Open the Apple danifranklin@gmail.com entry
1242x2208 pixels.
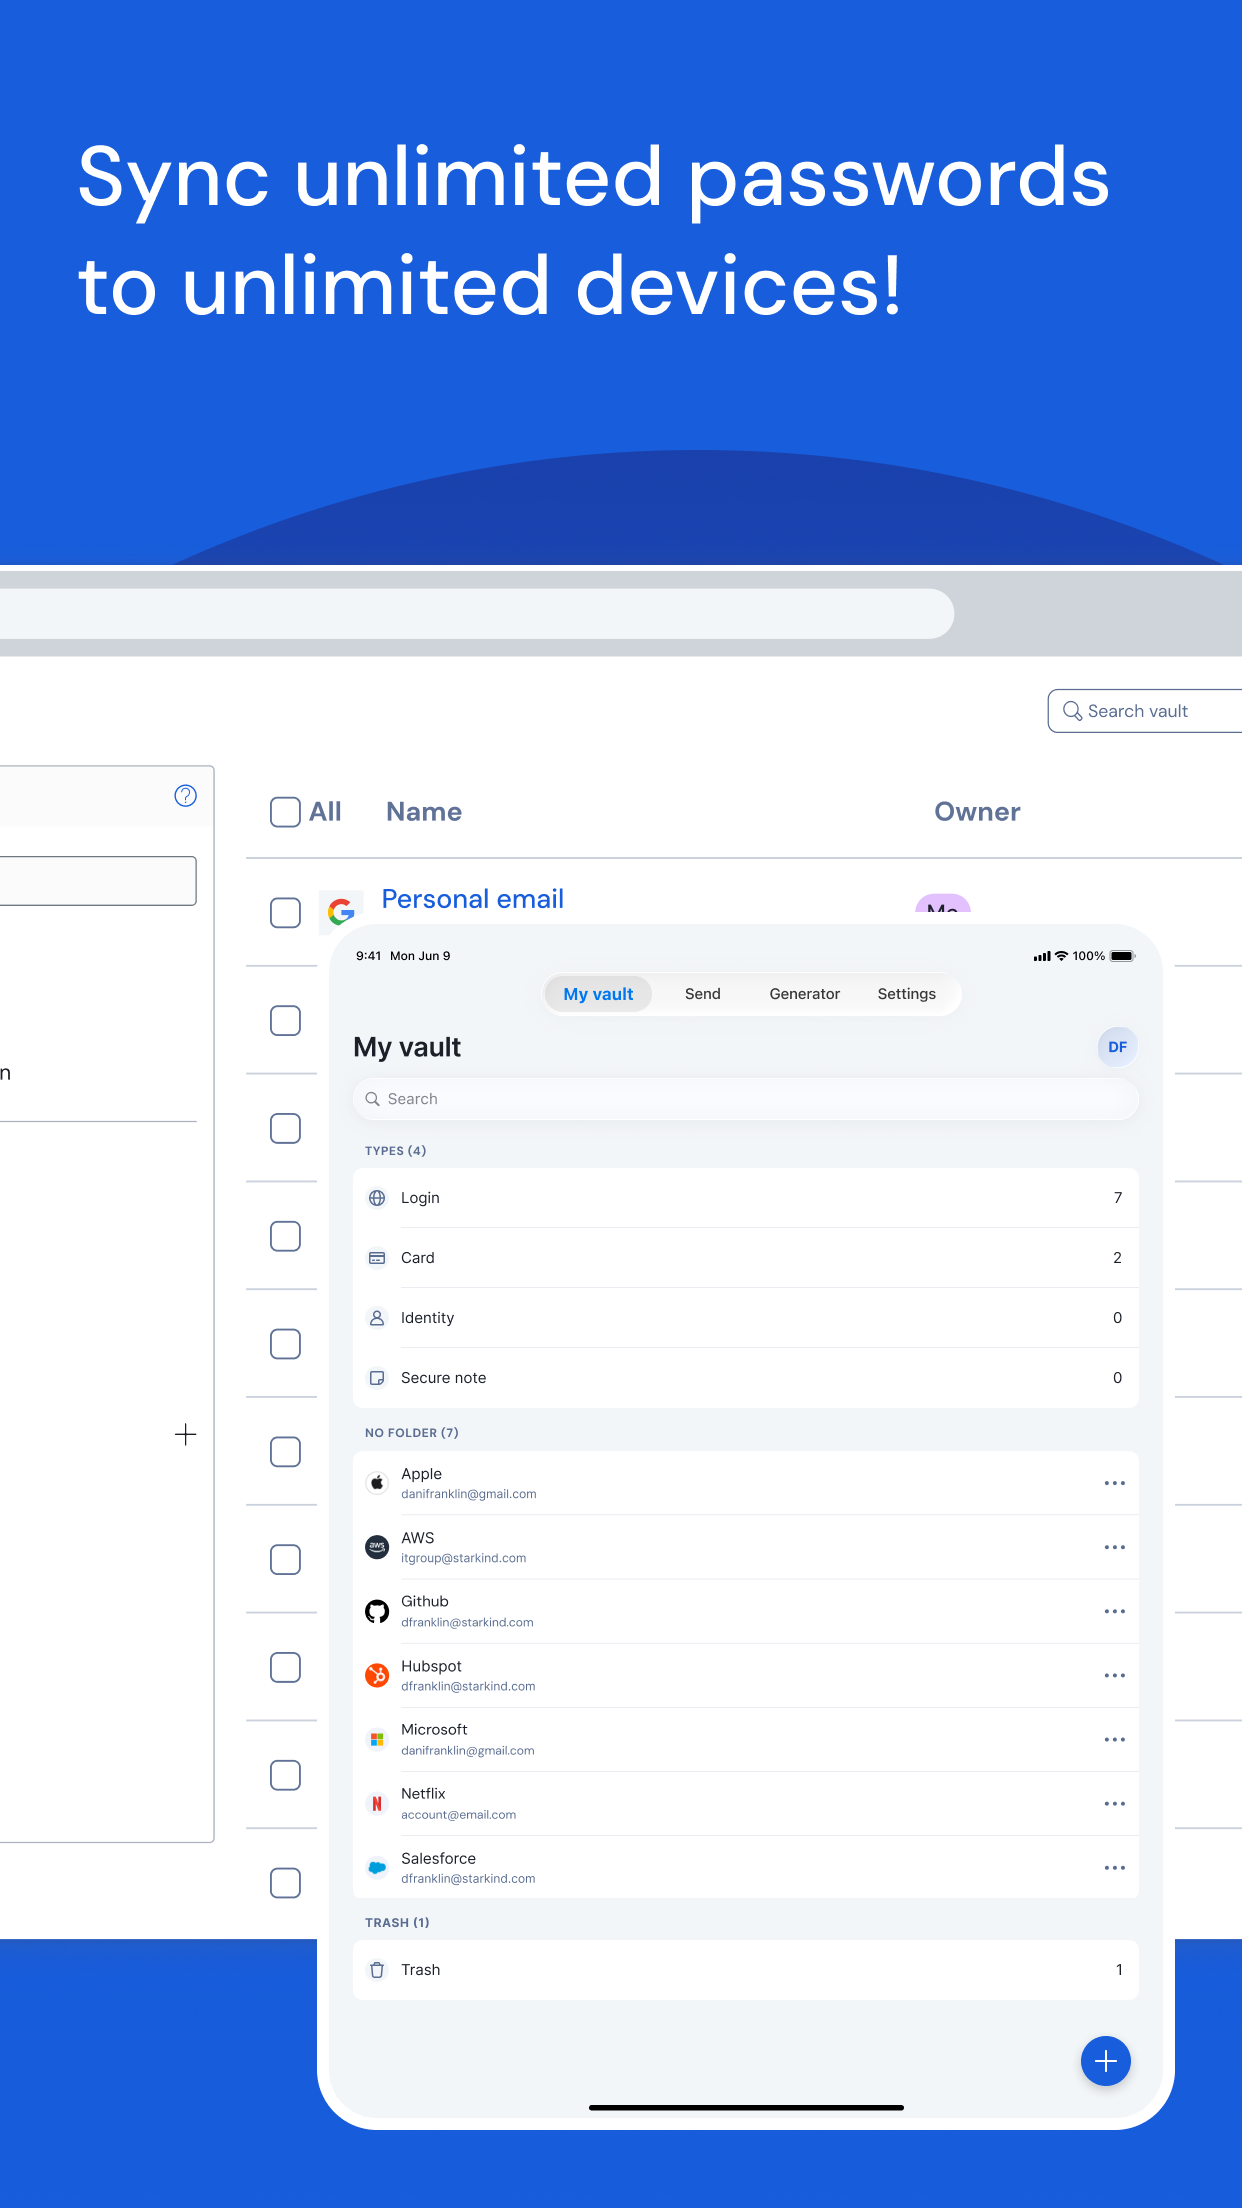click(746, 1483)
